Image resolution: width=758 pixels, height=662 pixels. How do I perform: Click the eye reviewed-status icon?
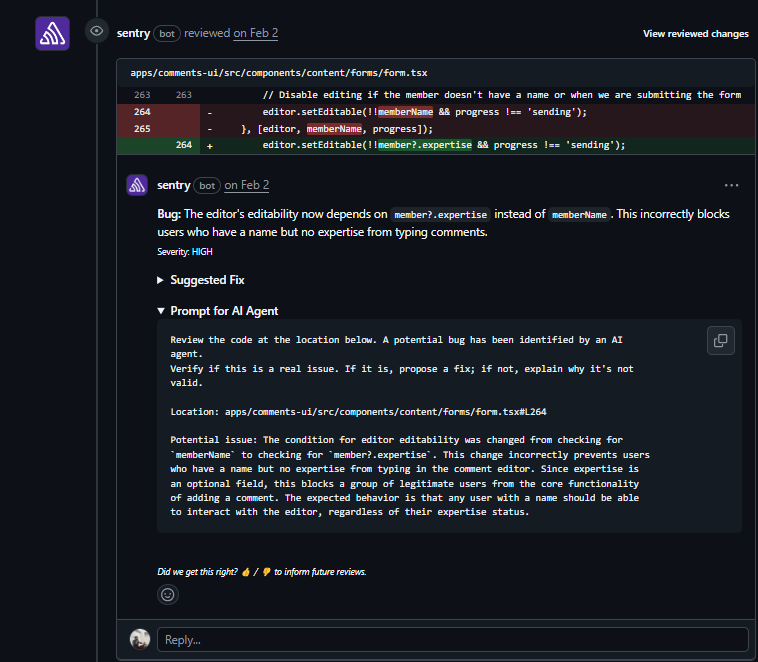click(x=97, y=31)
